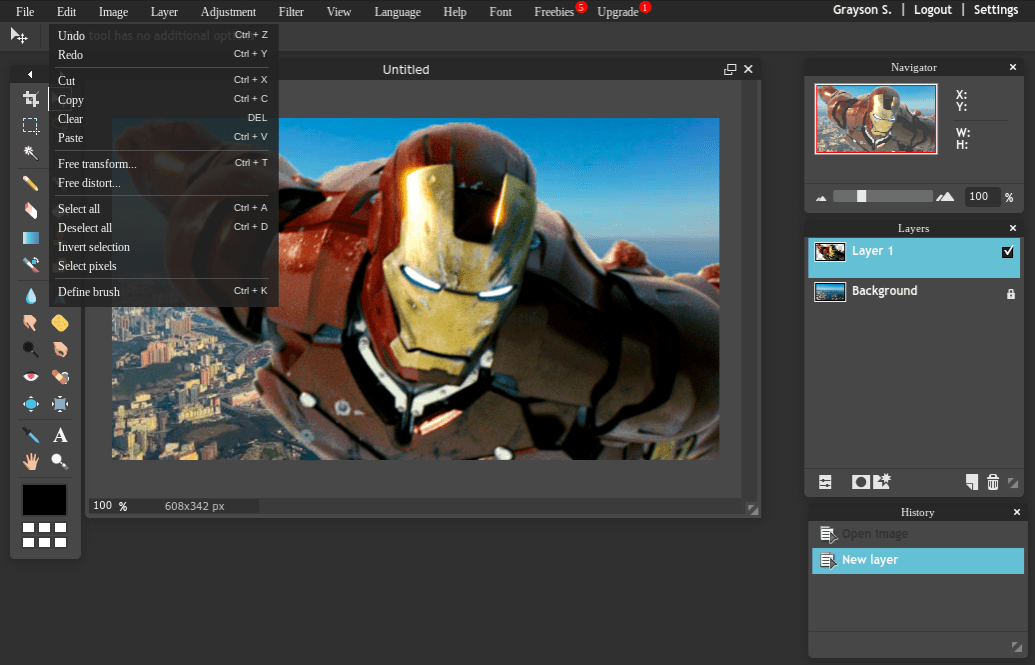Image resolution: width=1035 pixels, height=665 pixels.
Task: Toggle Layer 1 visibility checkbox
Action: [1007, 252]
